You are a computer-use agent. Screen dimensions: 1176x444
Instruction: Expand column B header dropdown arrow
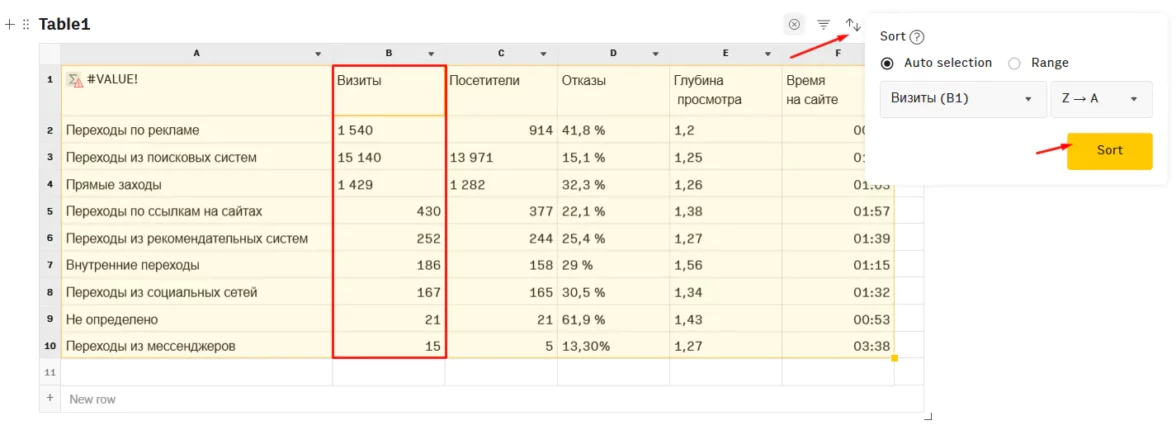coord(431,54)
